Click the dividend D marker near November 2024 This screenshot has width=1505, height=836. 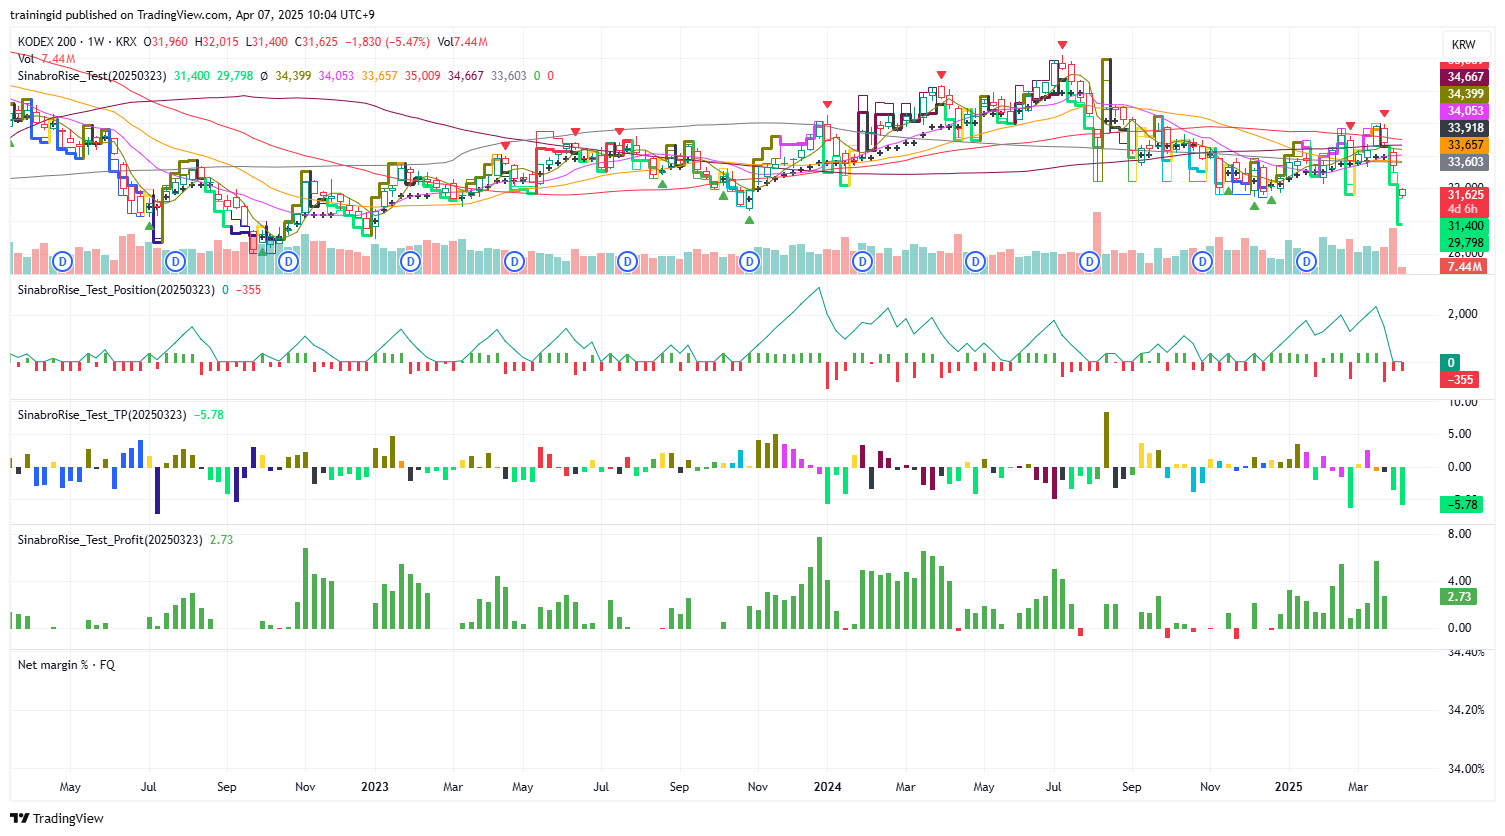tap(1202, 262)
